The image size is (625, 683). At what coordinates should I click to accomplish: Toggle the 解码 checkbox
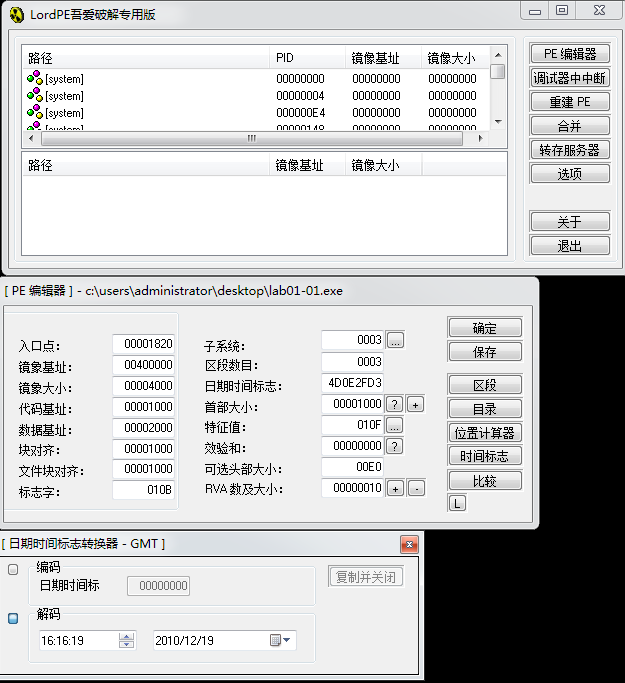tap(13, 618)
